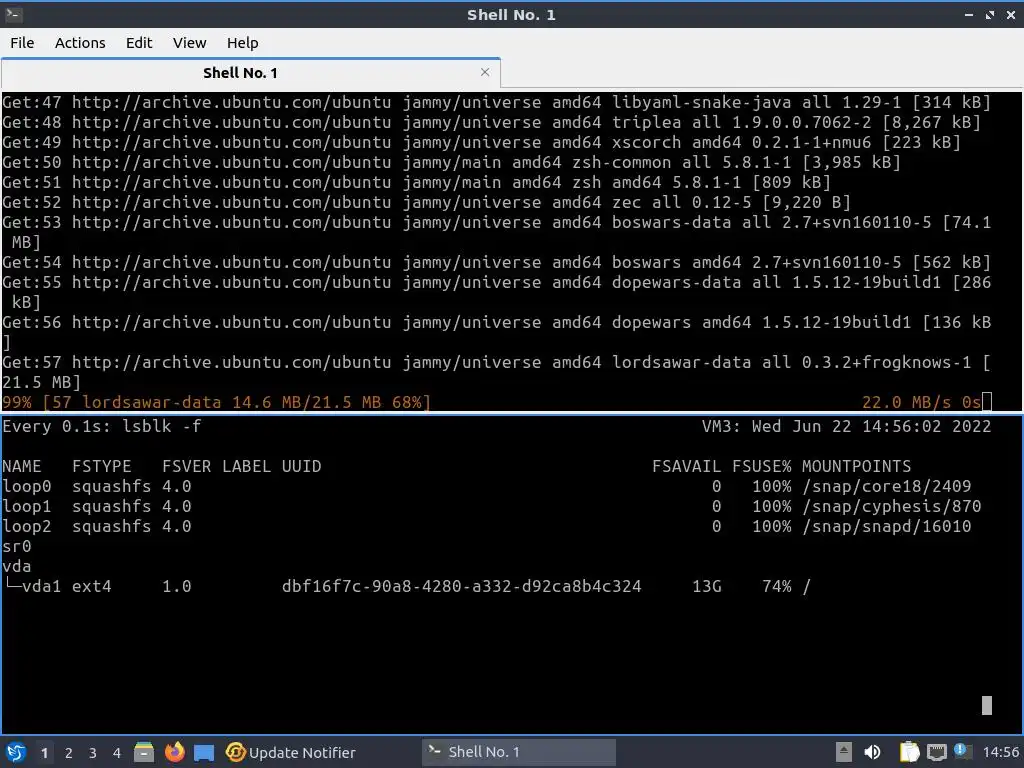Open the File menu

[22, 42]
